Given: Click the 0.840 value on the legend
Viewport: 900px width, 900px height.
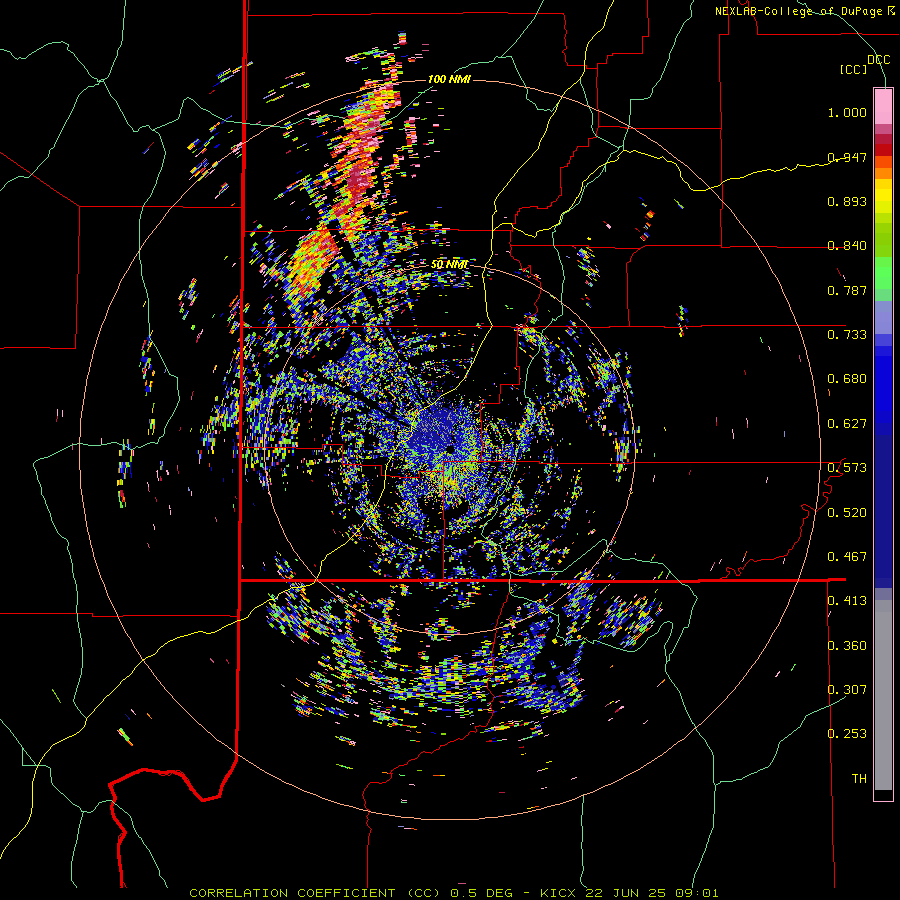Looking at the screenshot, I should 847,246.
